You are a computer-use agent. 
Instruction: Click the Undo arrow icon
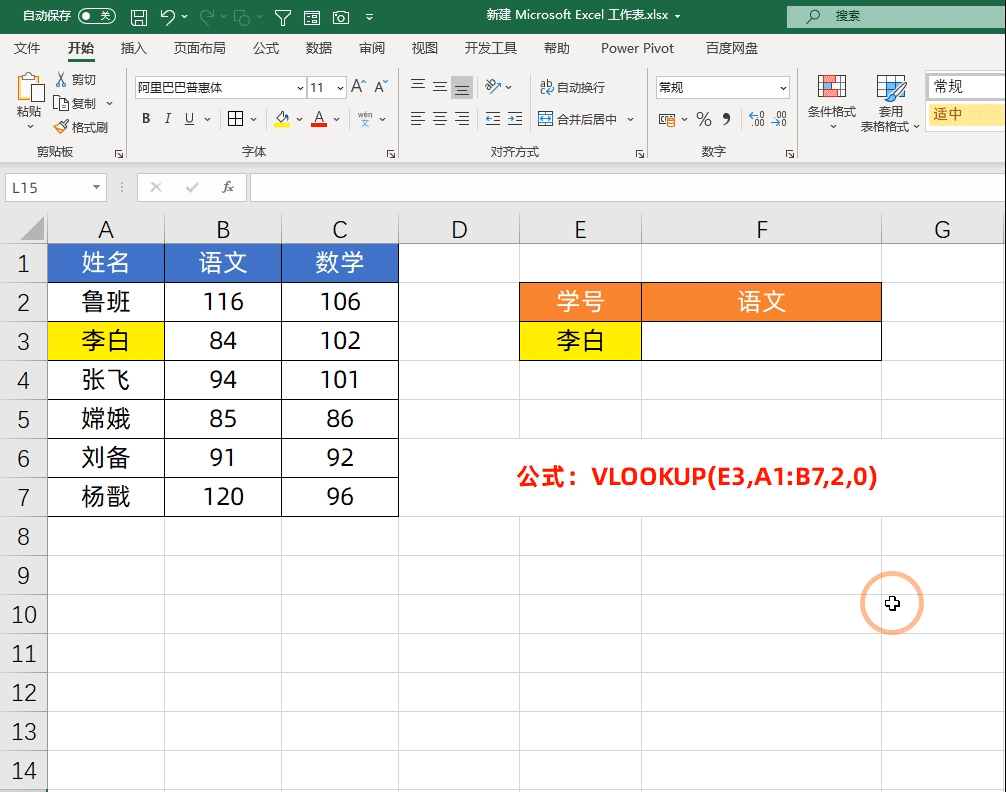(x=167, y=17)
